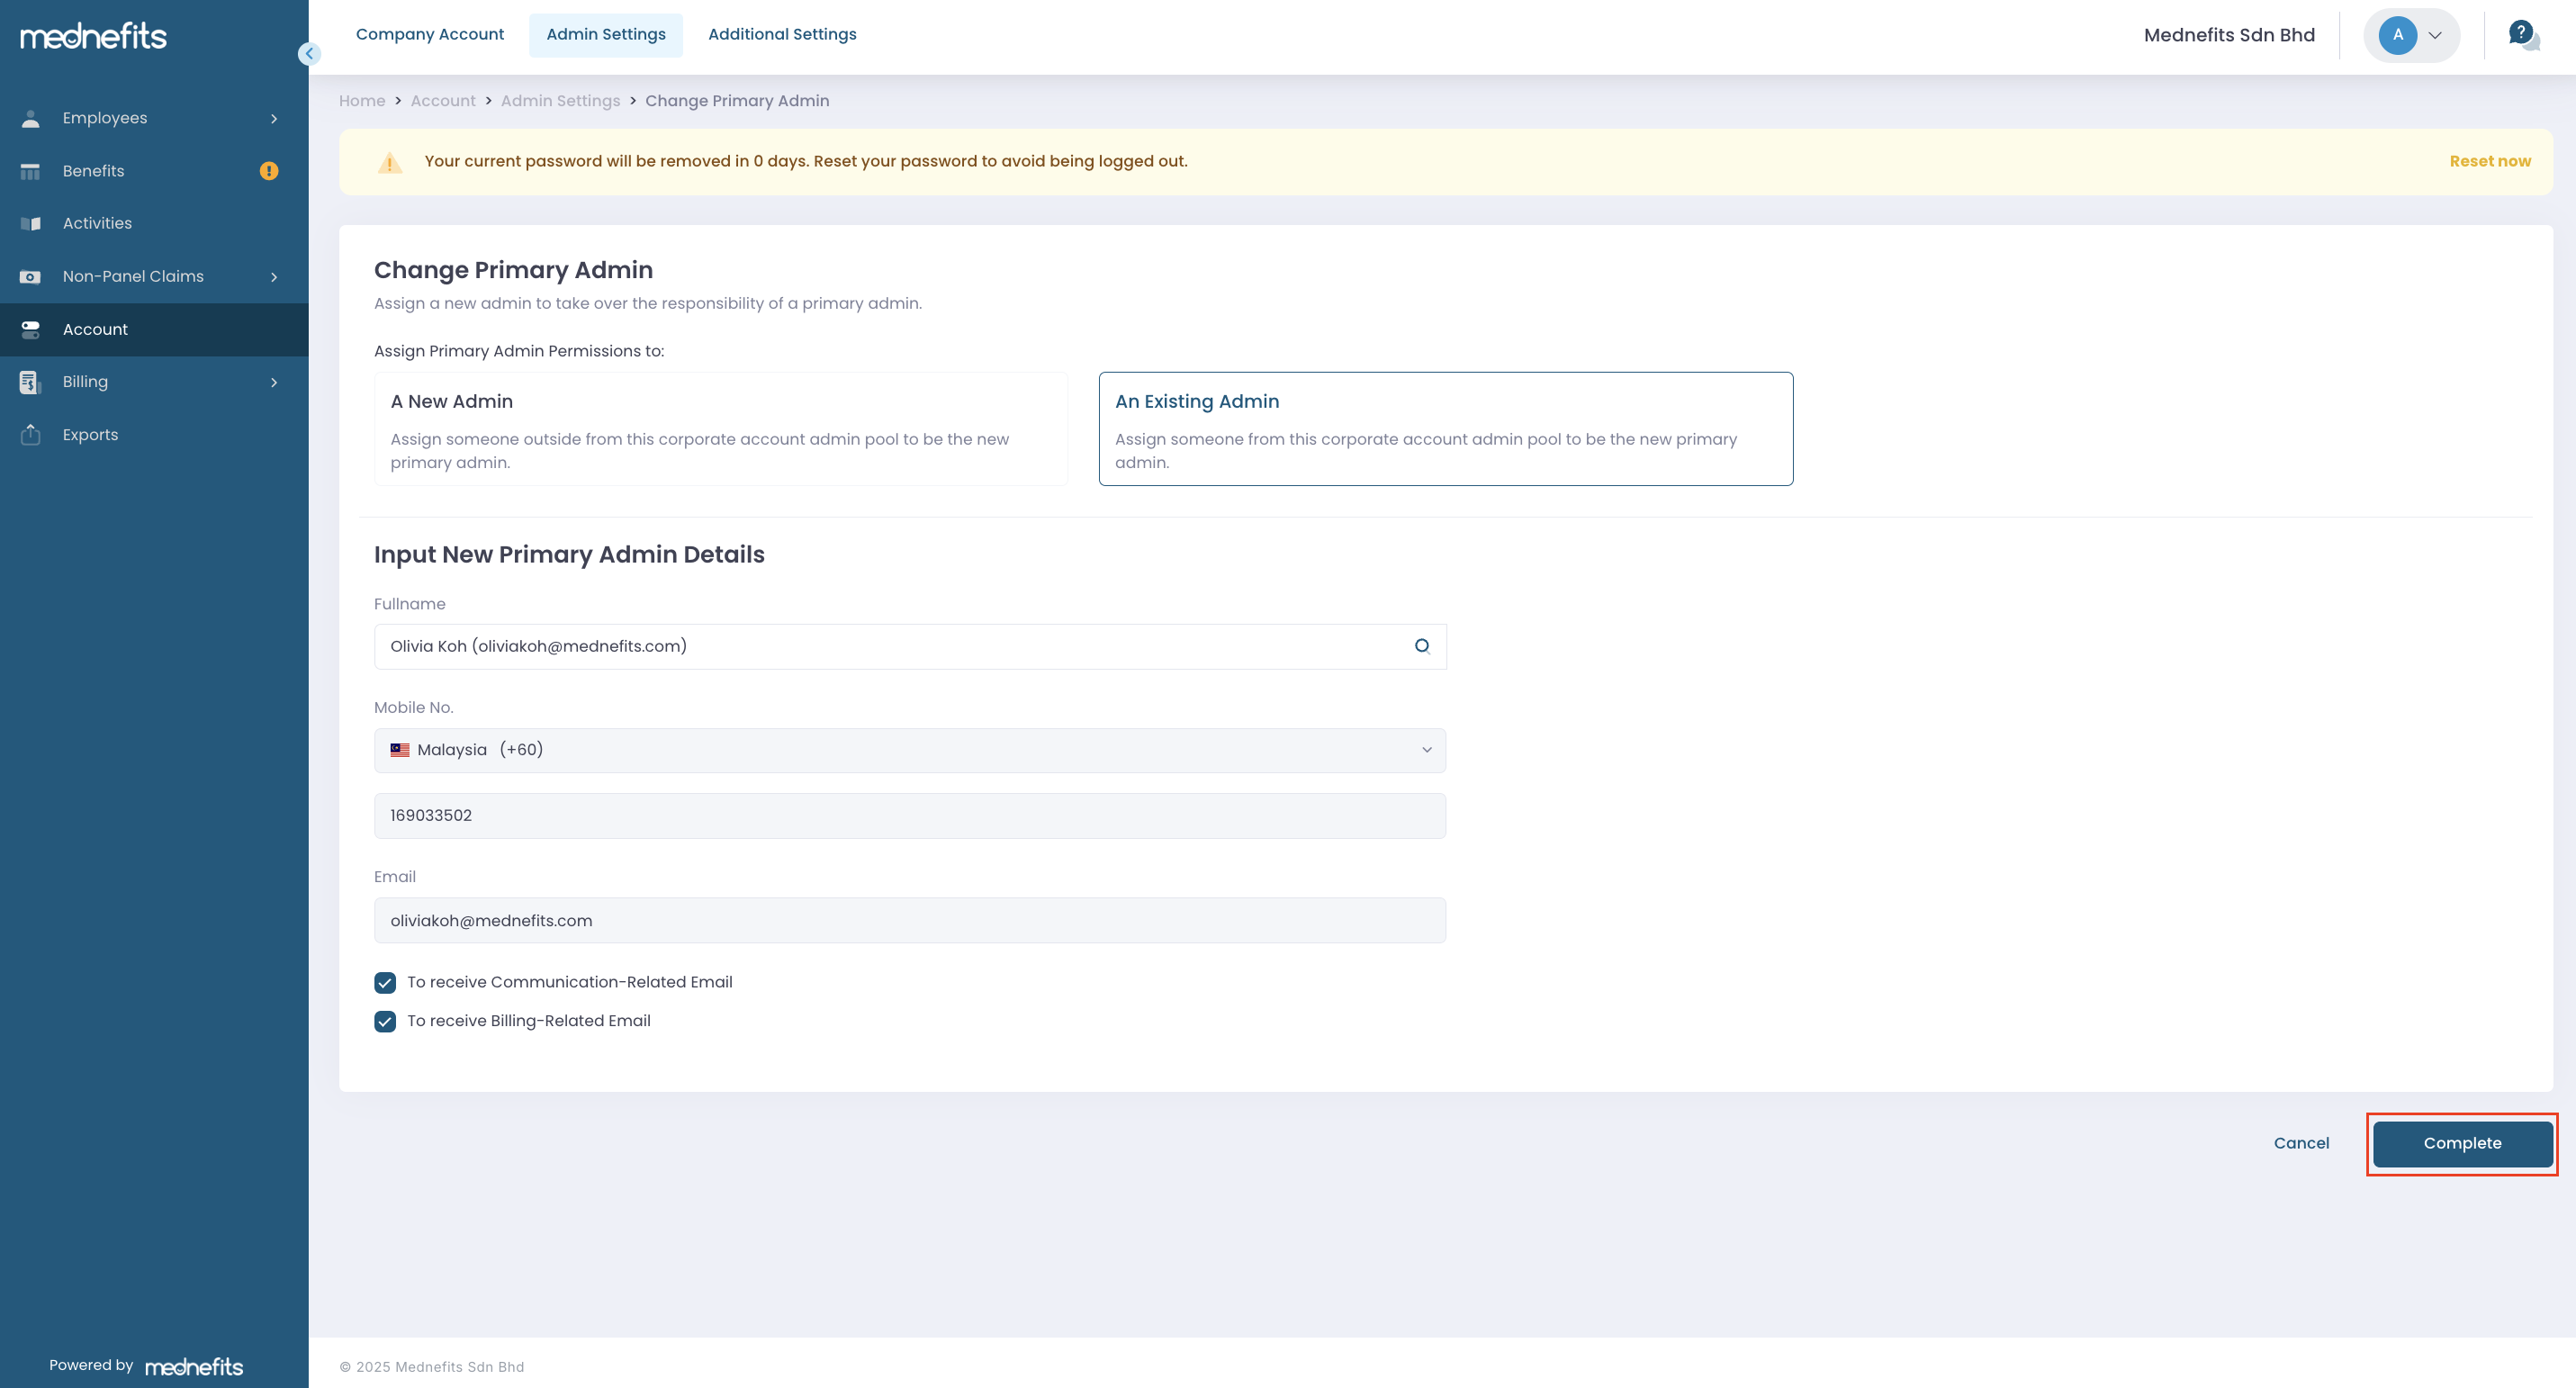Click the Account toggle icon in sidebar
Image resolution: width=2576 pixels, height=1388 pixels.
point(31,329)
